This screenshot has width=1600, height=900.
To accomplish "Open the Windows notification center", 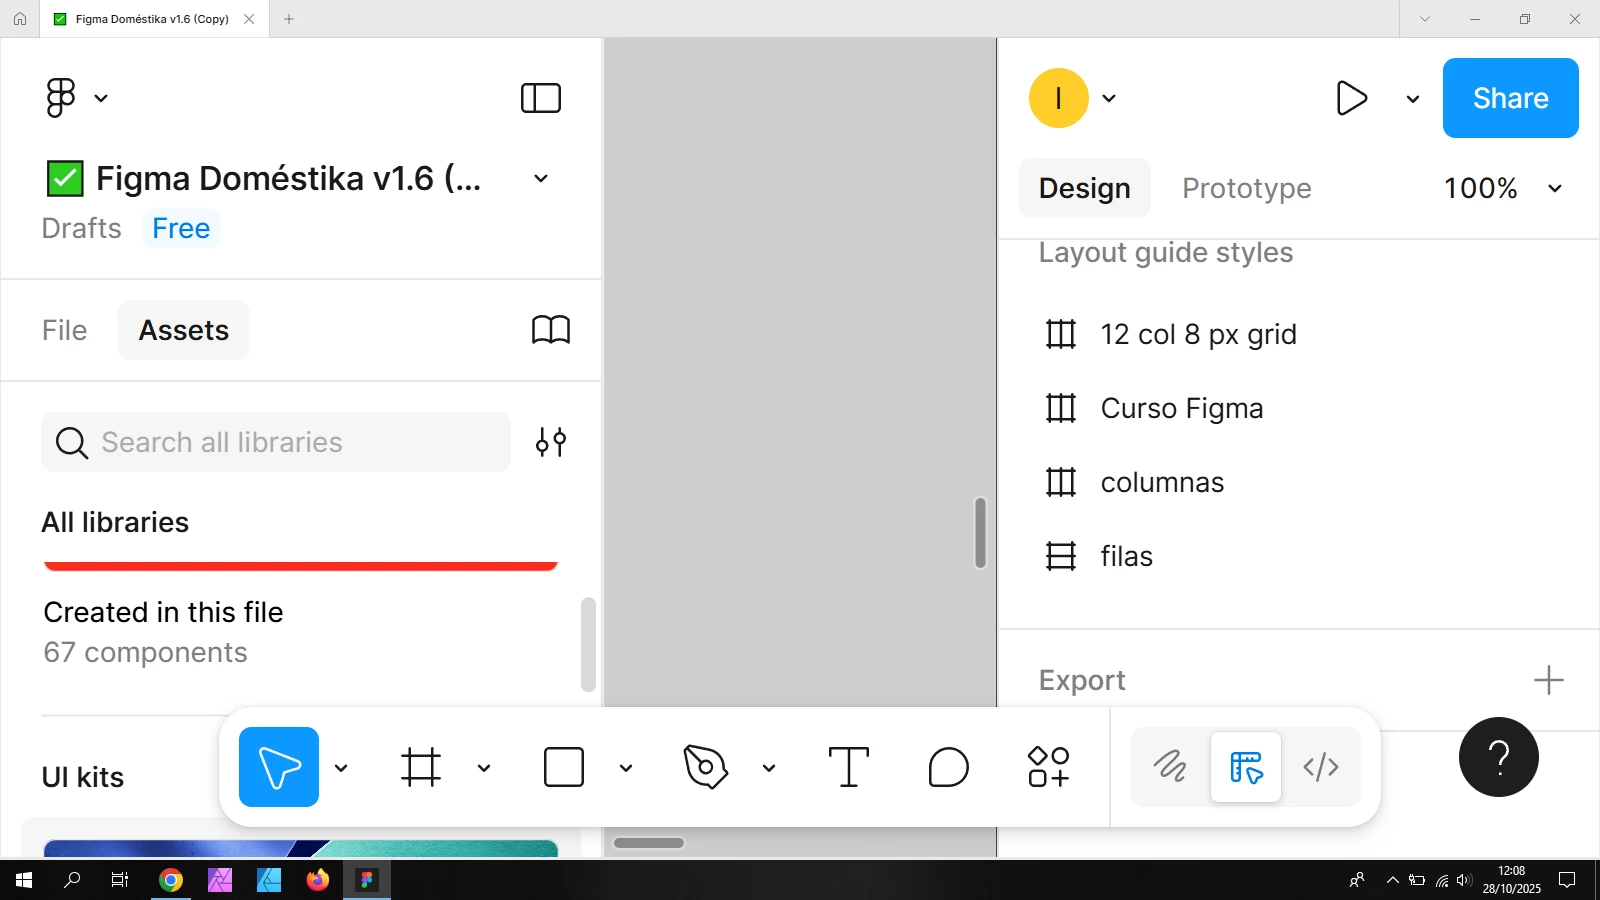I will pos(1567,880).
